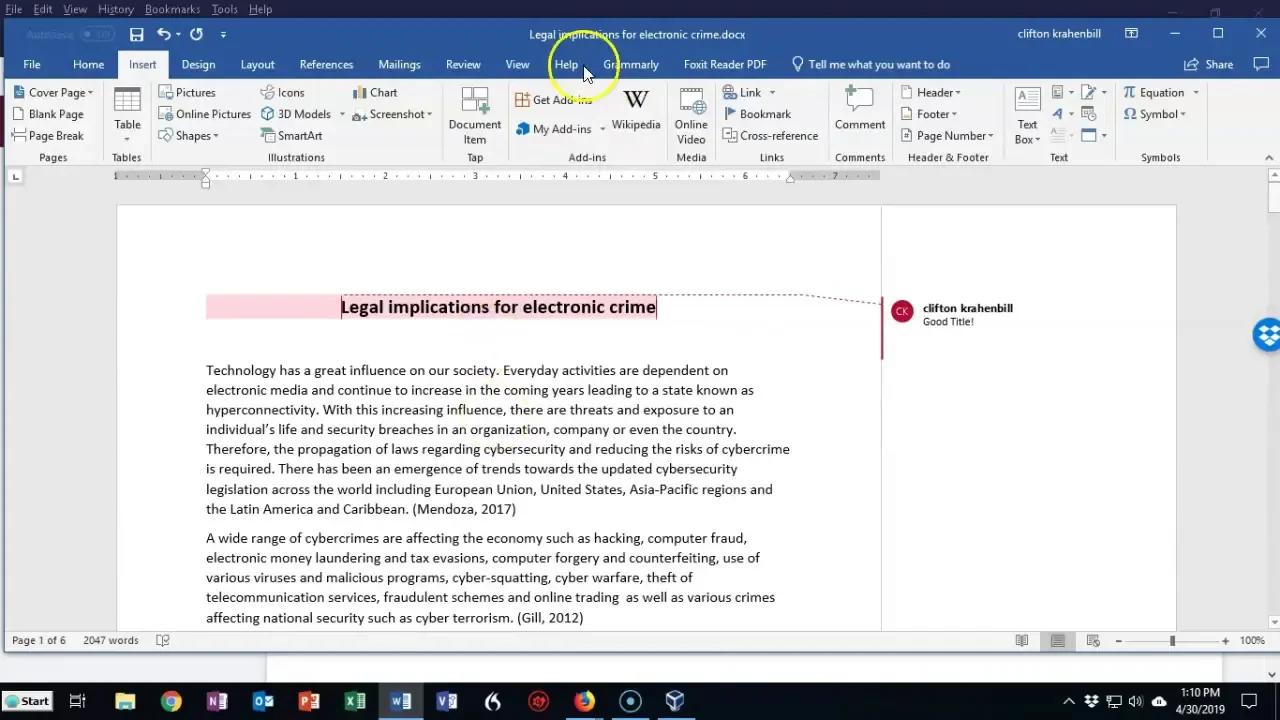
Task: Open the Mailings tab
Action: pos(399,64)
